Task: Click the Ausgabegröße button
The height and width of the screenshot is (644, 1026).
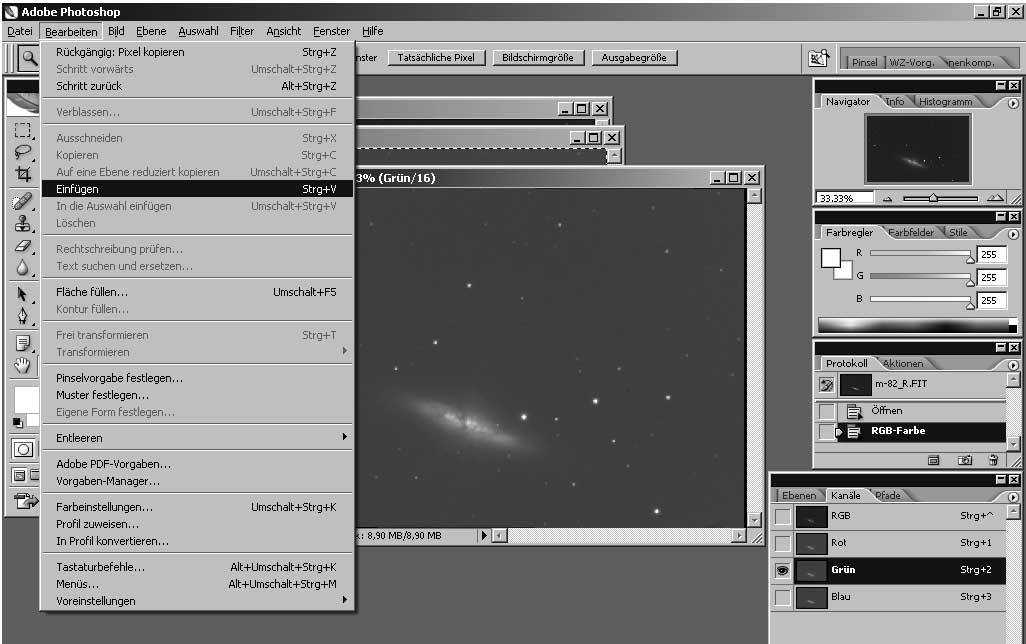Action: click(x=634, y=58)
